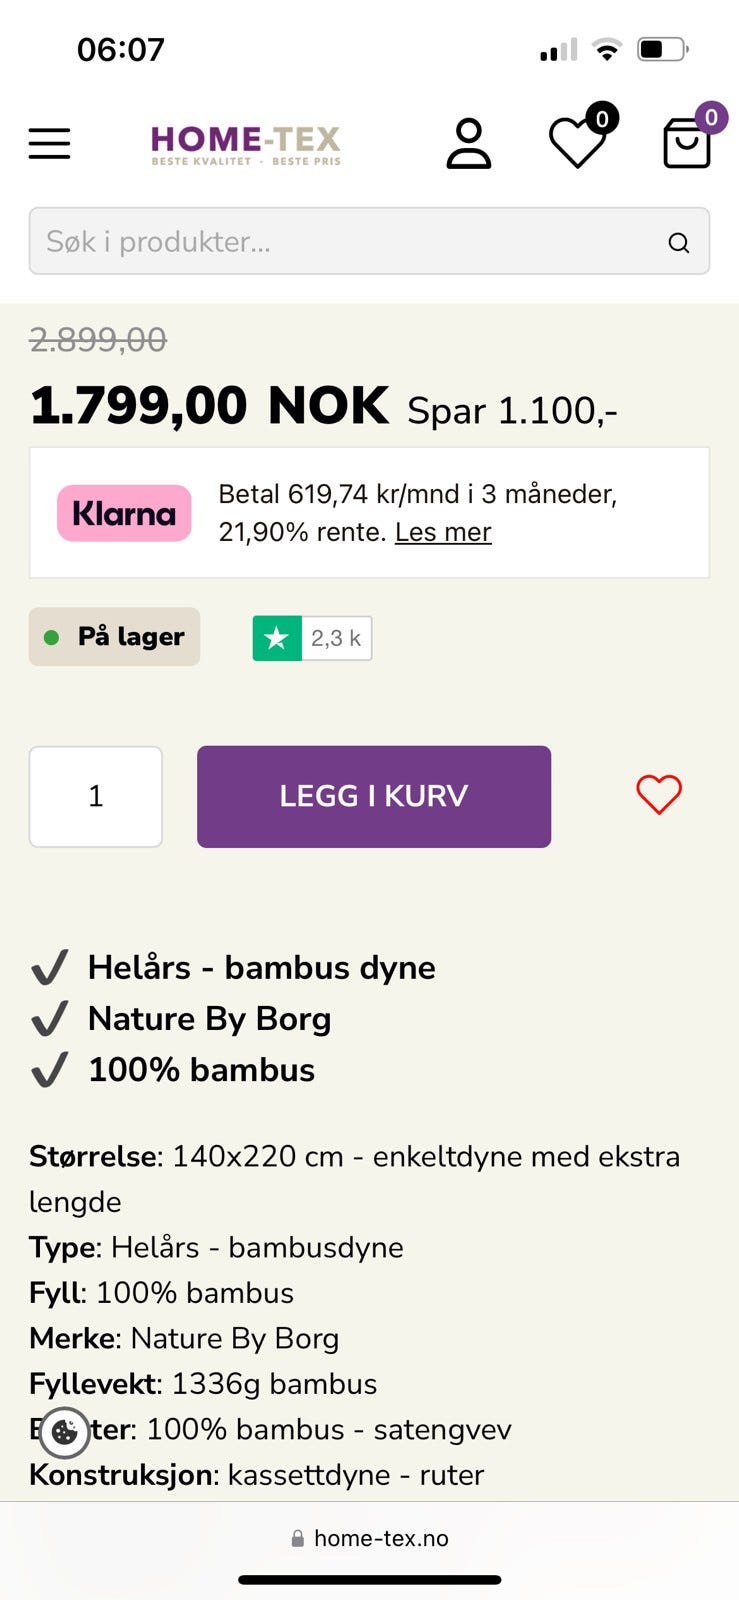
Task: Add product to favorites with red heart
Action: click(x=659, y=796)
